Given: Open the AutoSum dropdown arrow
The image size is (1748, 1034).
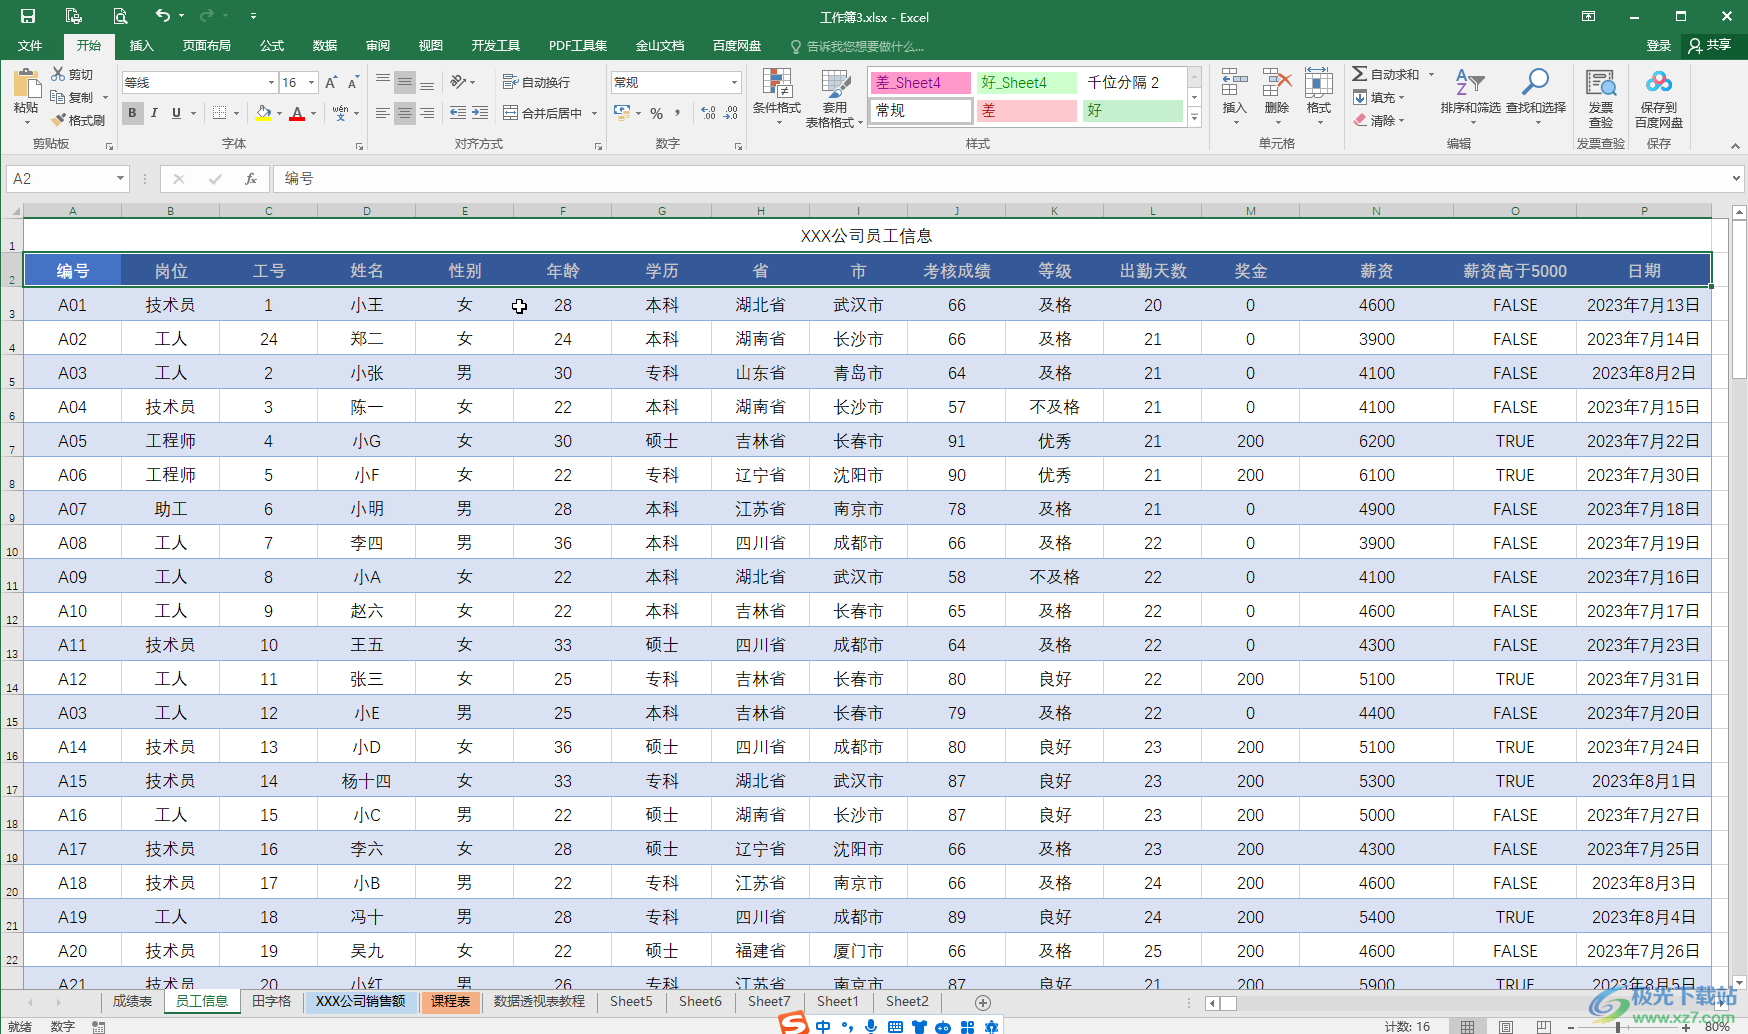Looking at the screenshot, I should pyautogui.click(x=1431, y=74).
